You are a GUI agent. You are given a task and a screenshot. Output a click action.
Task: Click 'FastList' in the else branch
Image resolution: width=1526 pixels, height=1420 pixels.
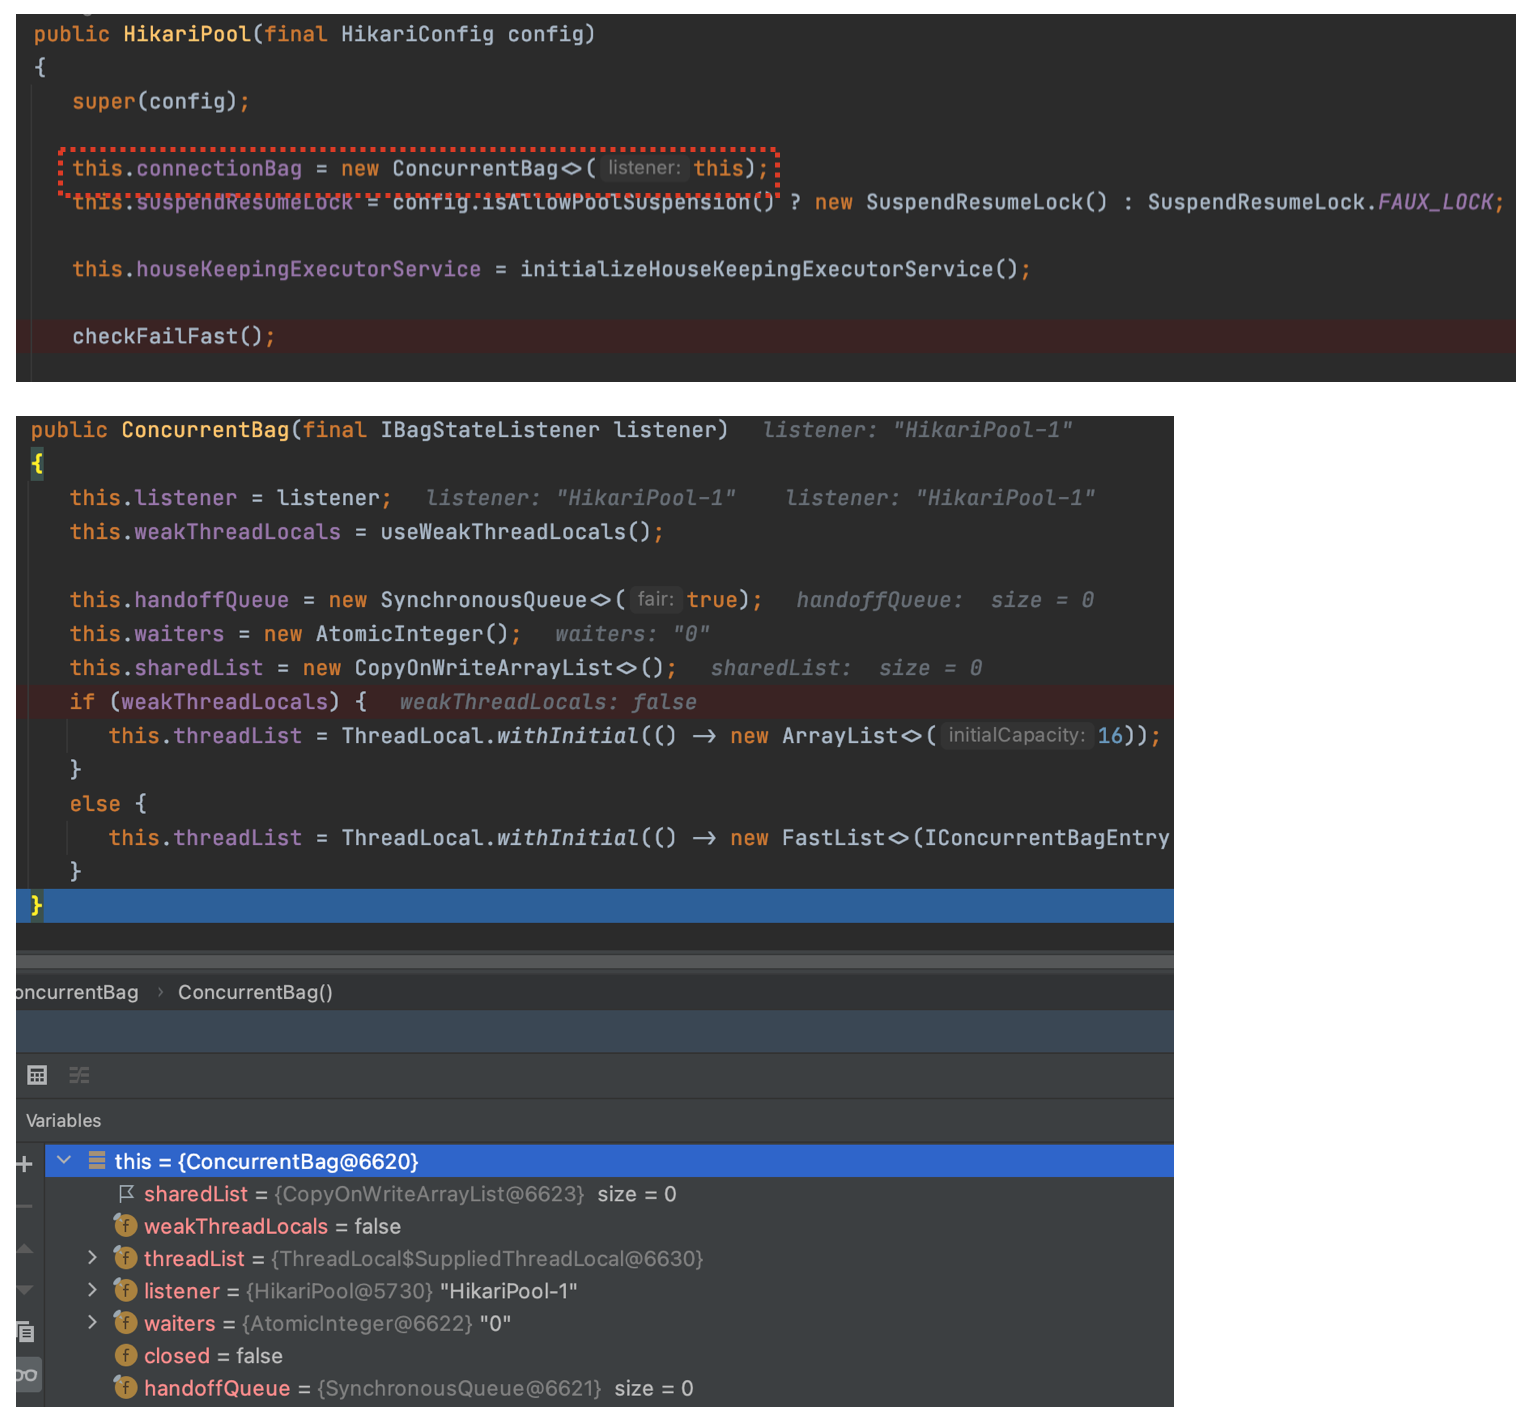point(833,838)
